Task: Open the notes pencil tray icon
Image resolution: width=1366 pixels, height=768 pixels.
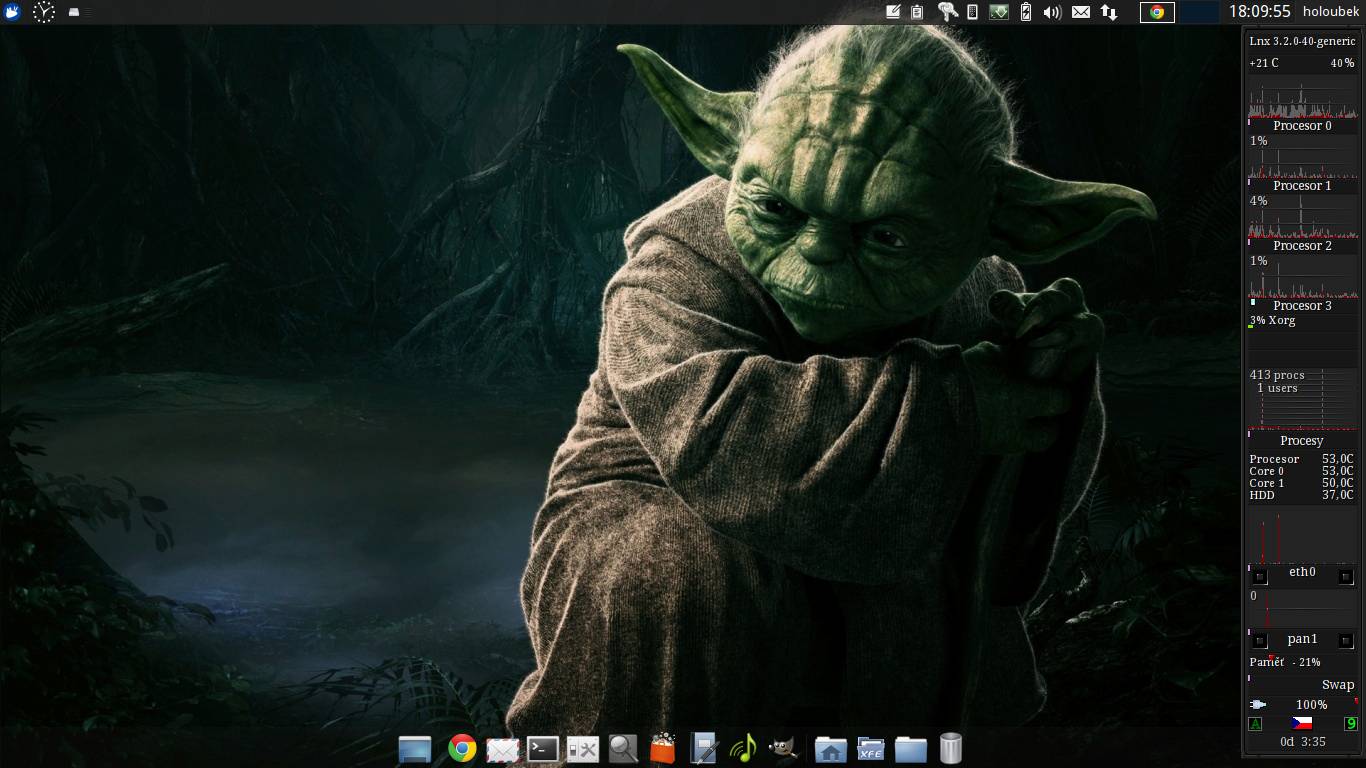Action: pos(893,12)
